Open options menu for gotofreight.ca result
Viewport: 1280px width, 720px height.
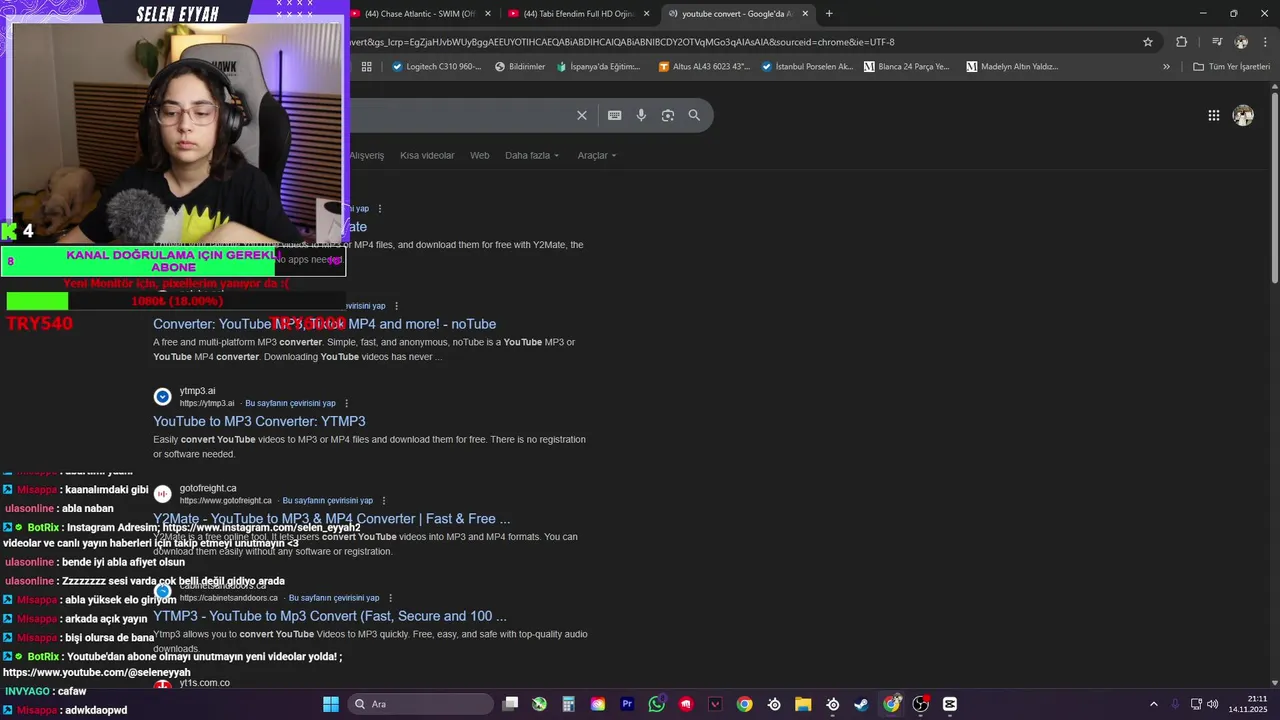point(384,500)
